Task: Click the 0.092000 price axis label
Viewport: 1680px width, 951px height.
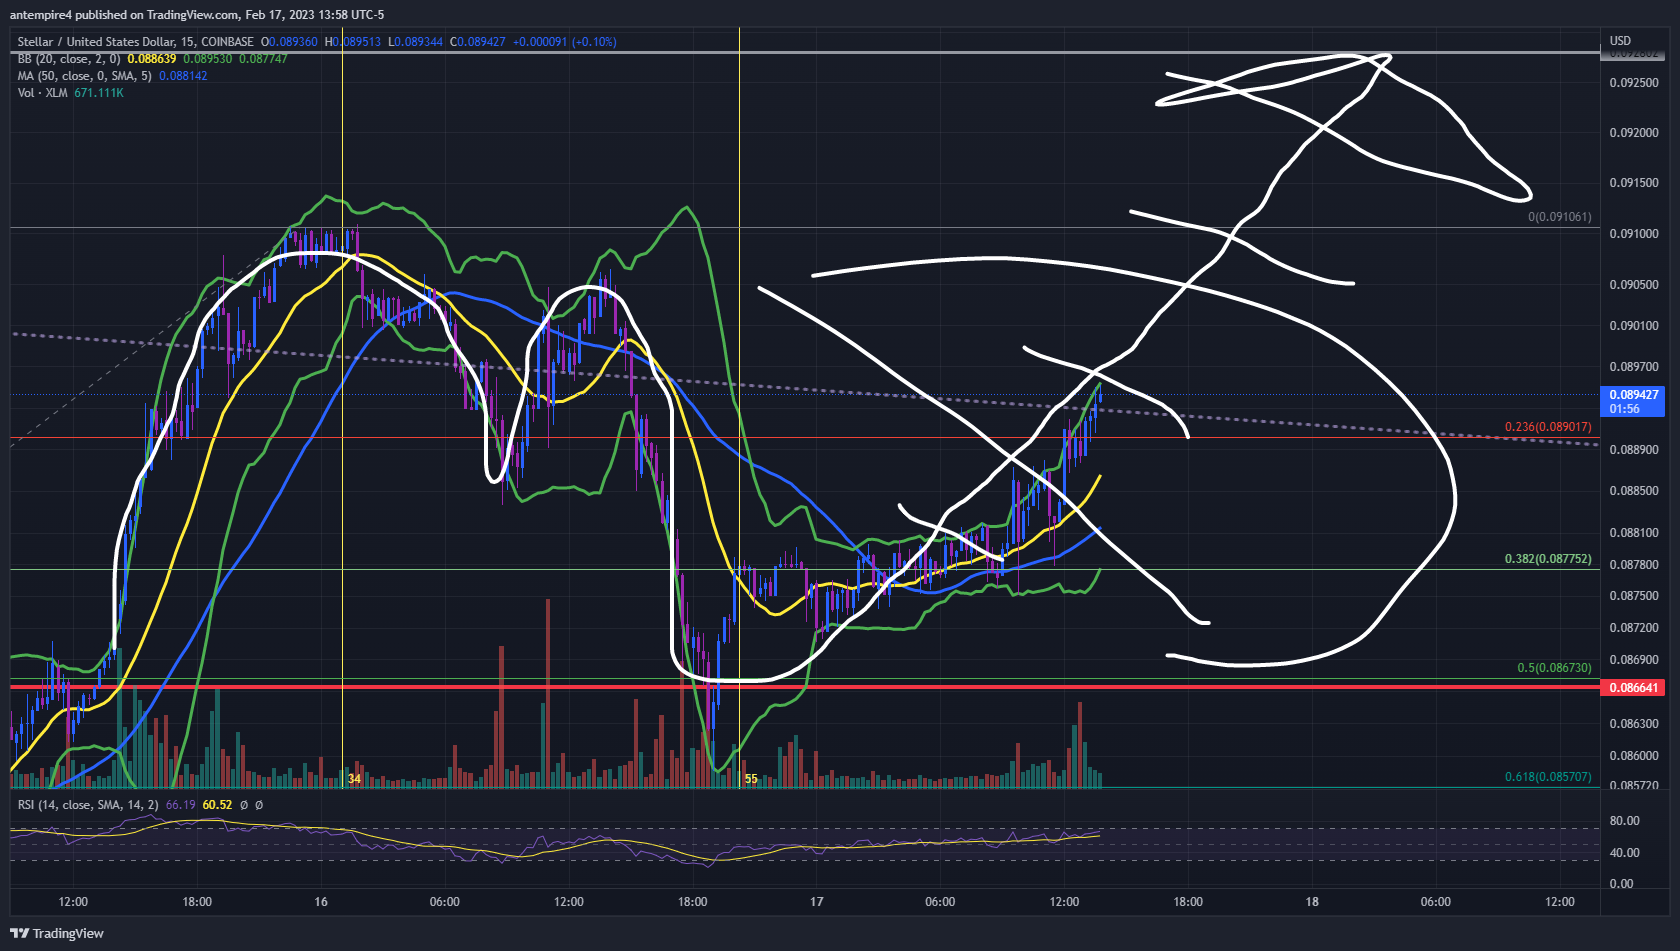Action: 1634,133
